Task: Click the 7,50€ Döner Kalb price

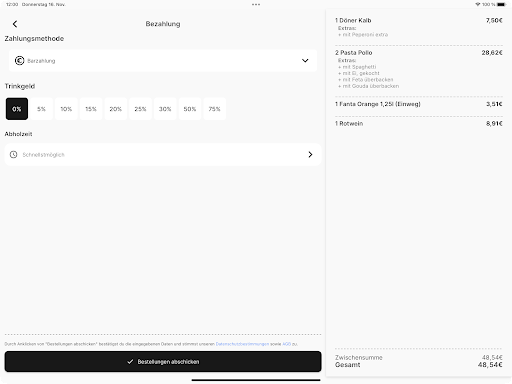Action: [494, 20]
